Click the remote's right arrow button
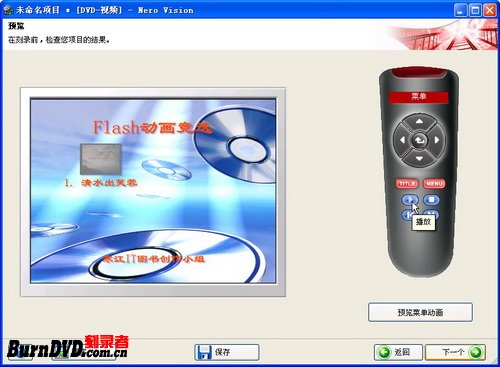 pyautogui.click(x=437, y=140)
